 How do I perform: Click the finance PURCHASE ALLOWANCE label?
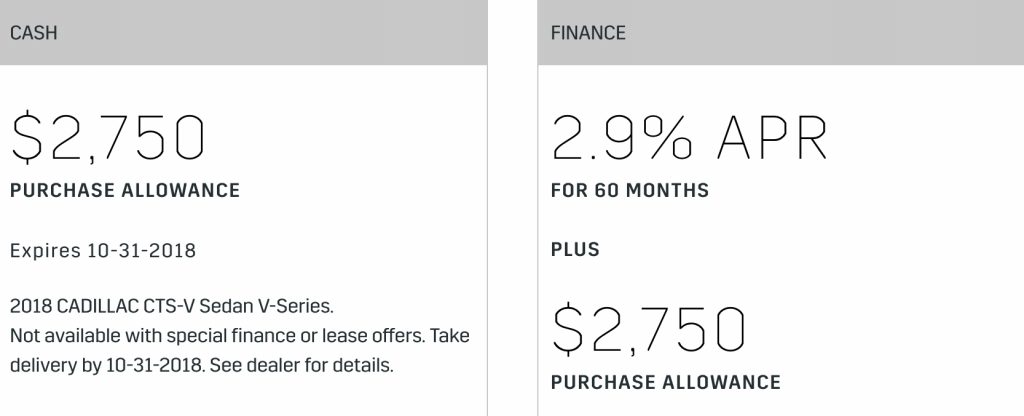tap(666, 382)
